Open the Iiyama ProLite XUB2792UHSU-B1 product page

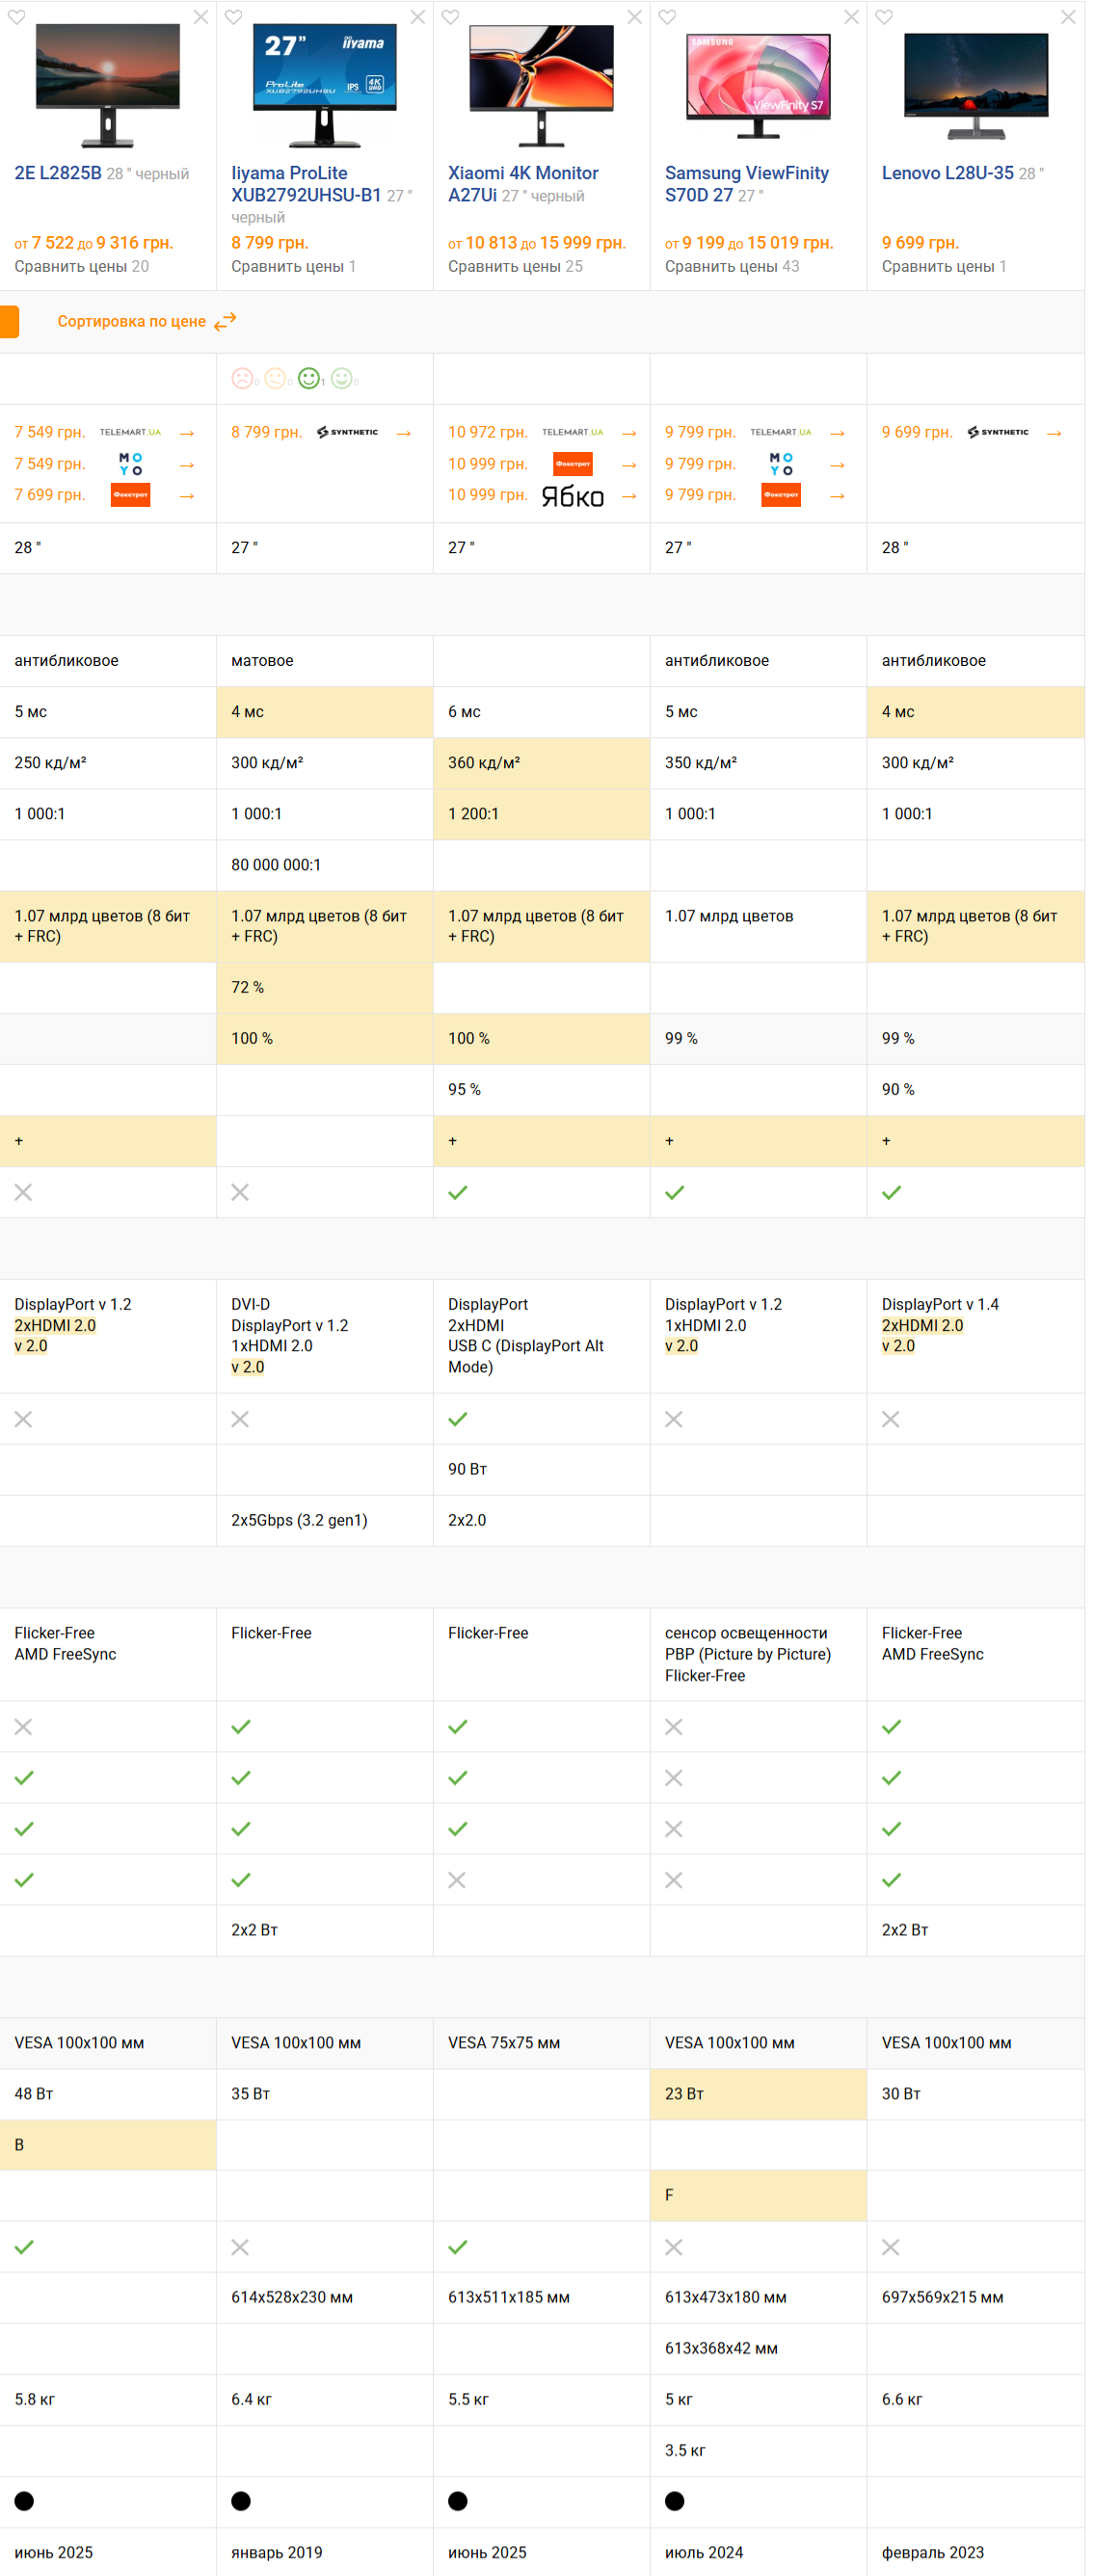point(305,184)
